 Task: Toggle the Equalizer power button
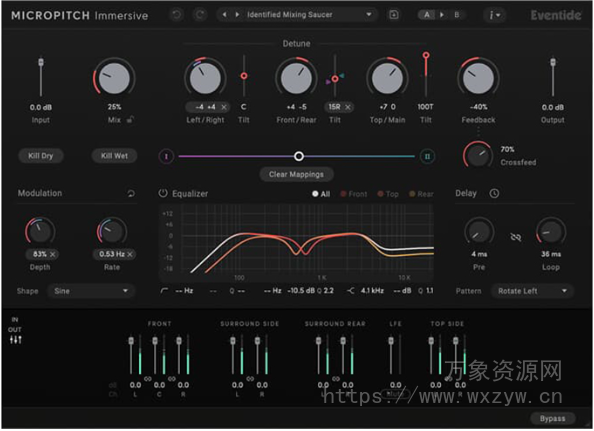pyautogui.click(x=163, y=193)
